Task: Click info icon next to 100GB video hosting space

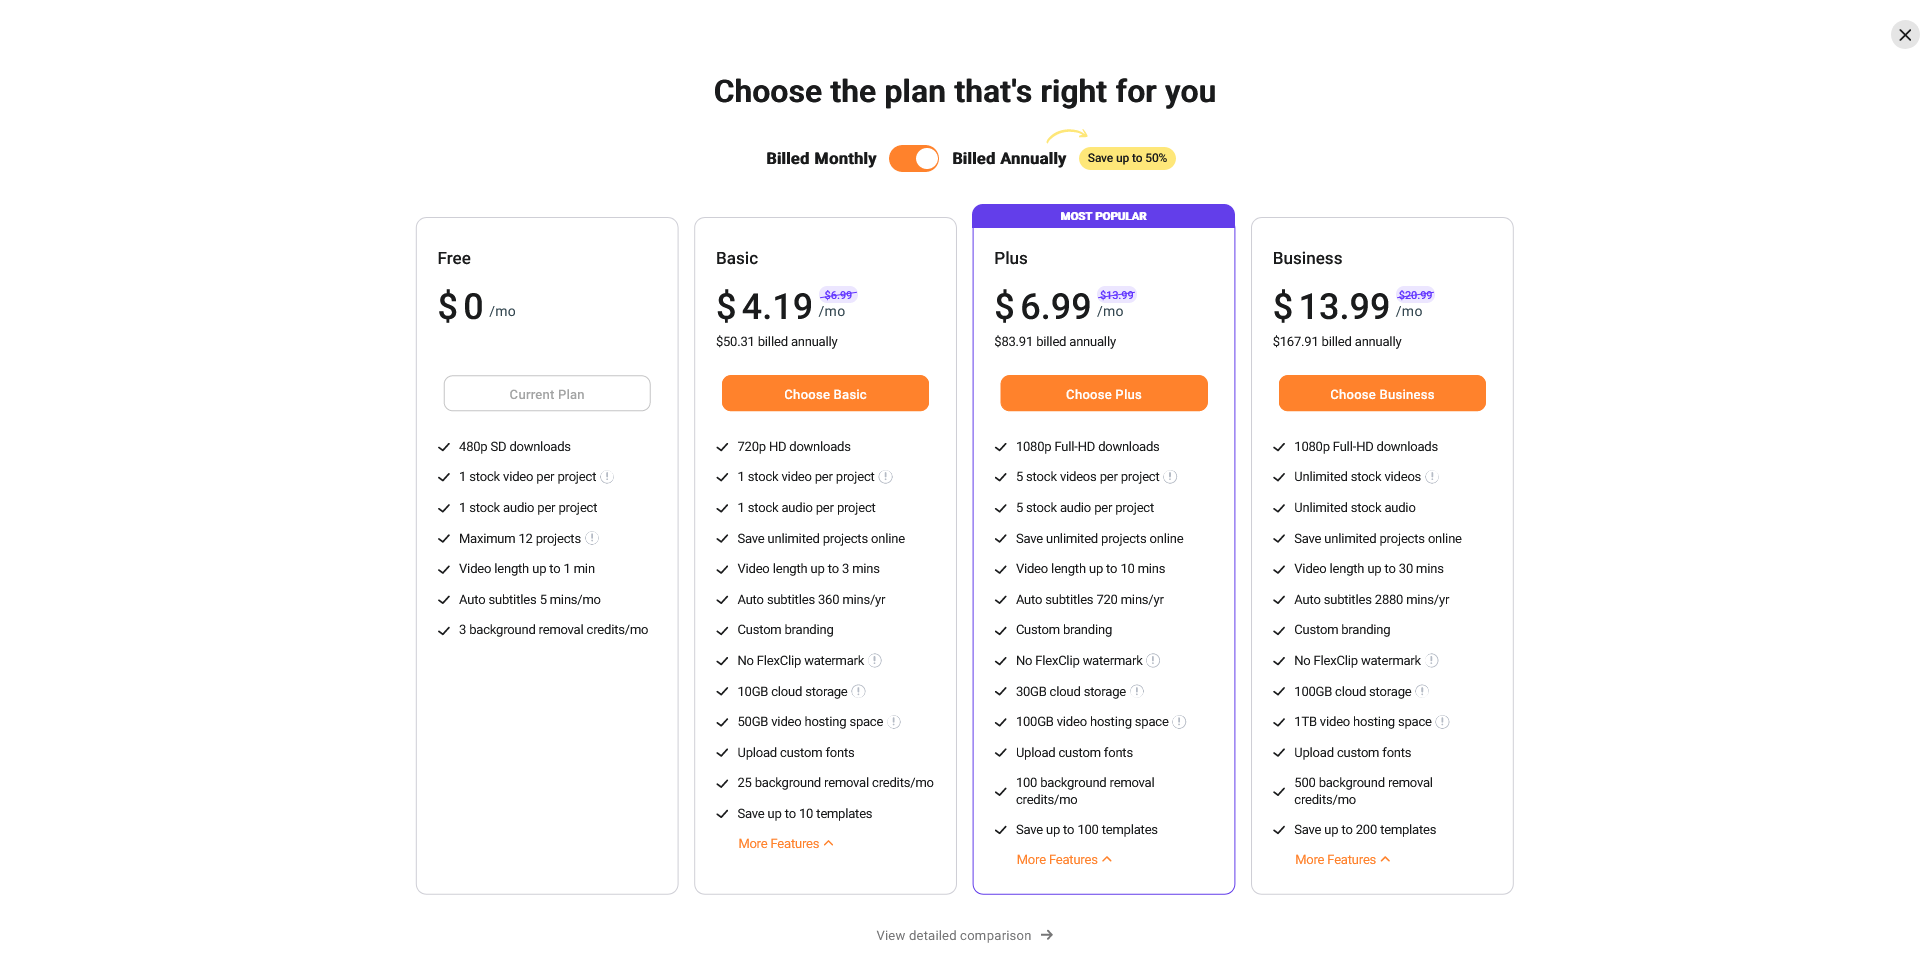Action: pos(1180,722)
